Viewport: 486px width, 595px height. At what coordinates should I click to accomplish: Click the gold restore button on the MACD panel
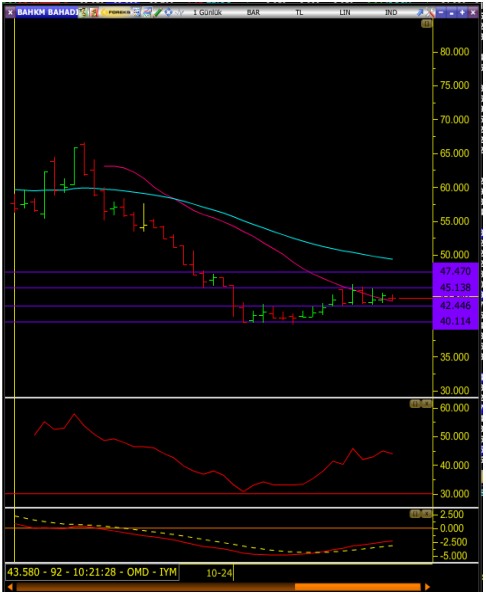[415, 514]
